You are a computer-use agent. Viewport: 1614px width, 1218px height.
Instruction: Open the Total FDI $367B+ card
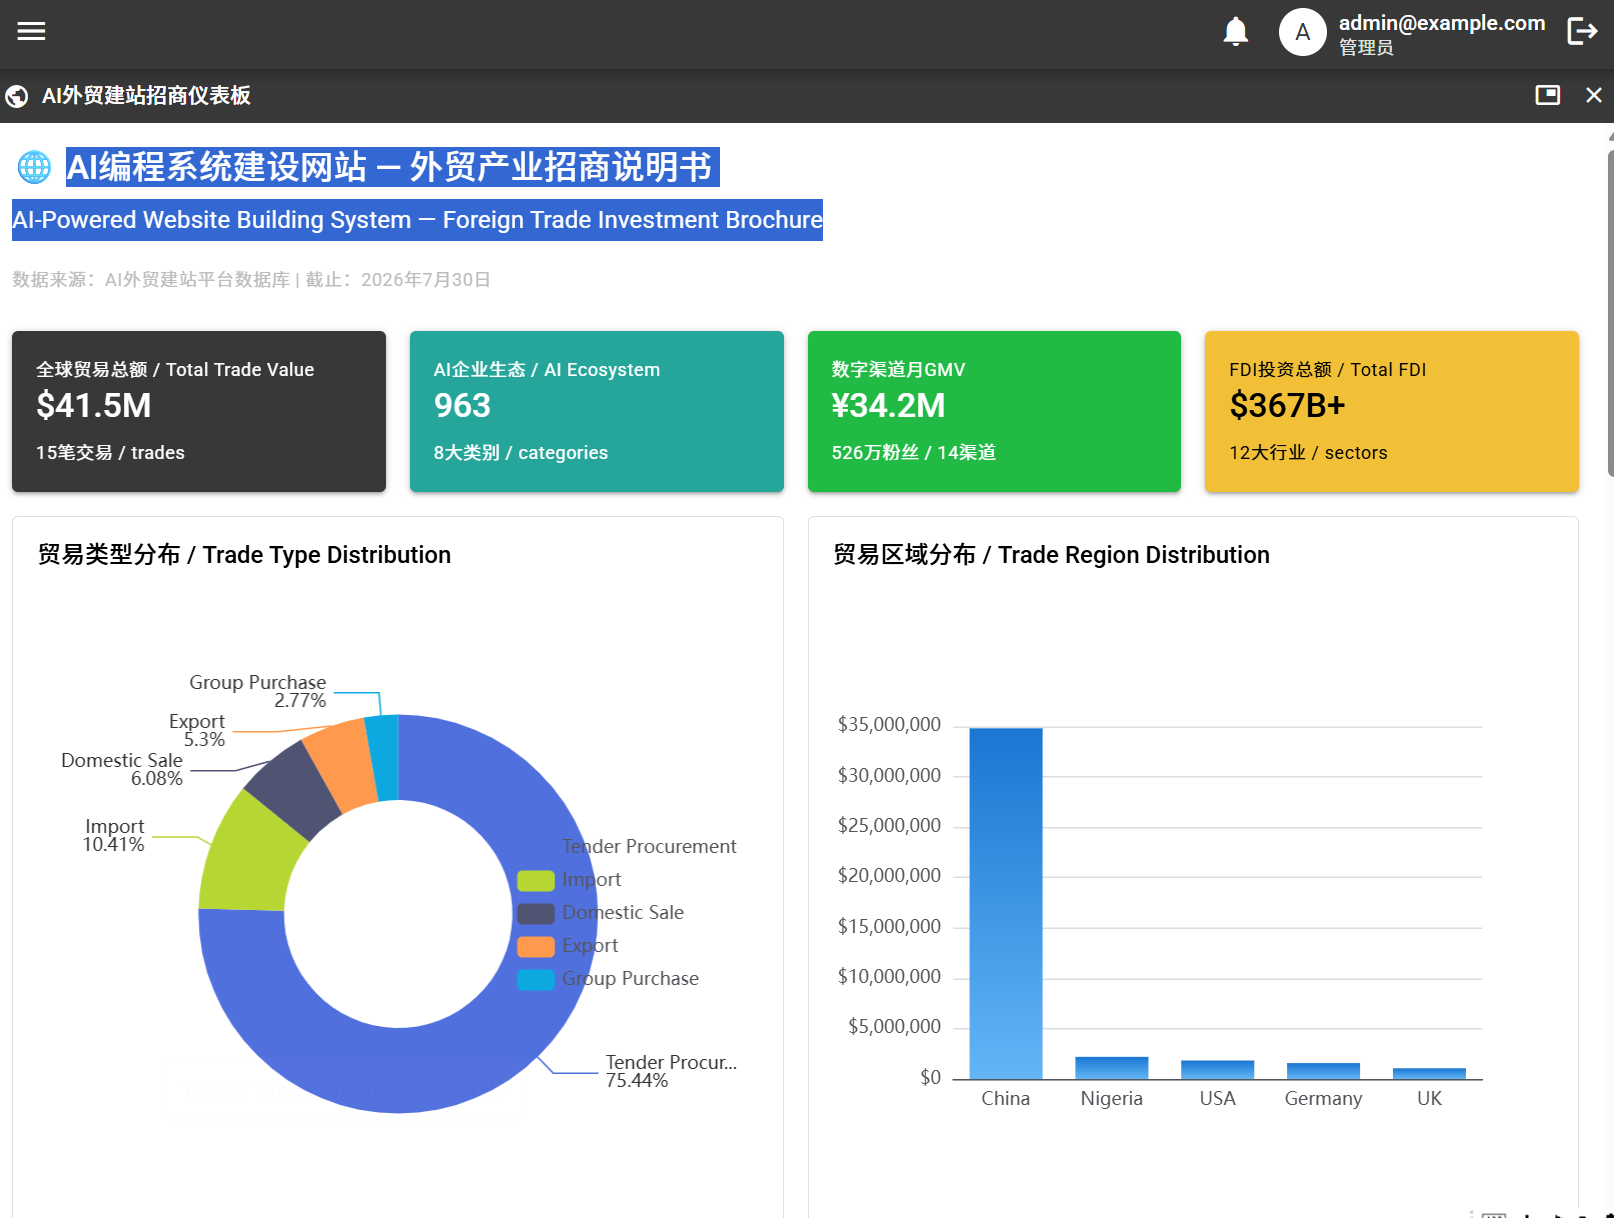1392,411
